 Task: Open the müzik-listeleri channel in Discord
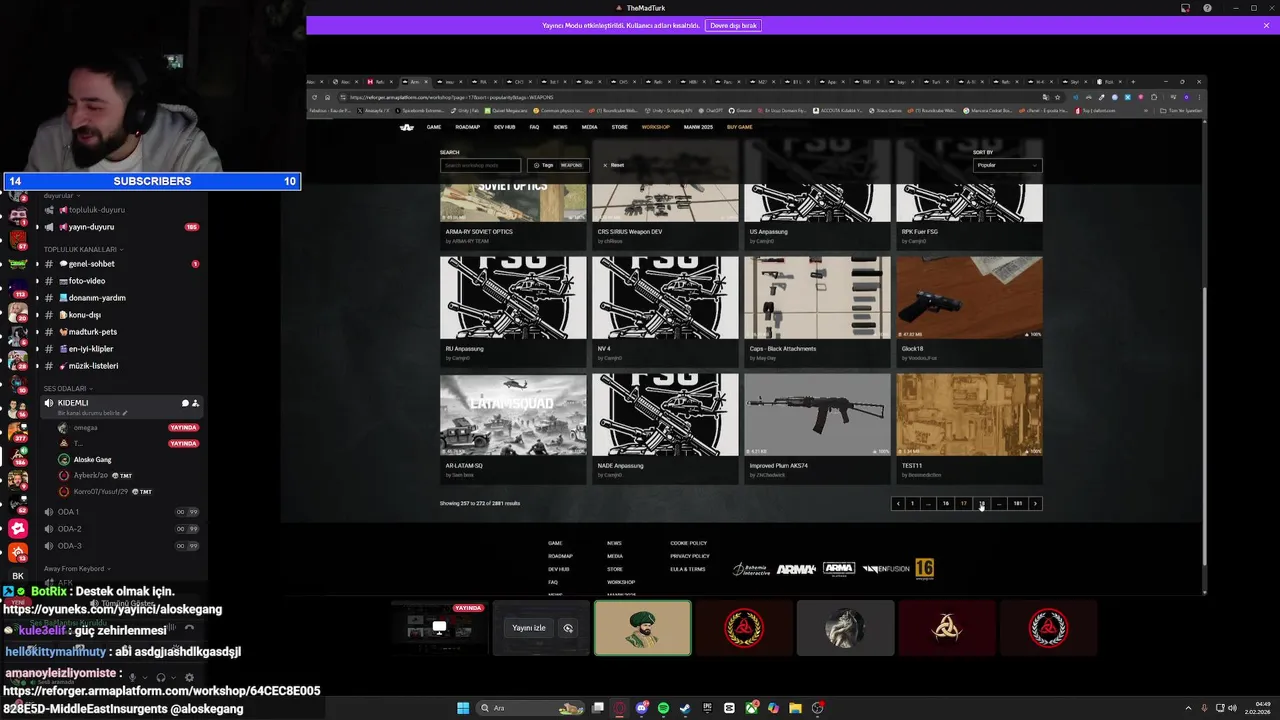tap(93, 366)
